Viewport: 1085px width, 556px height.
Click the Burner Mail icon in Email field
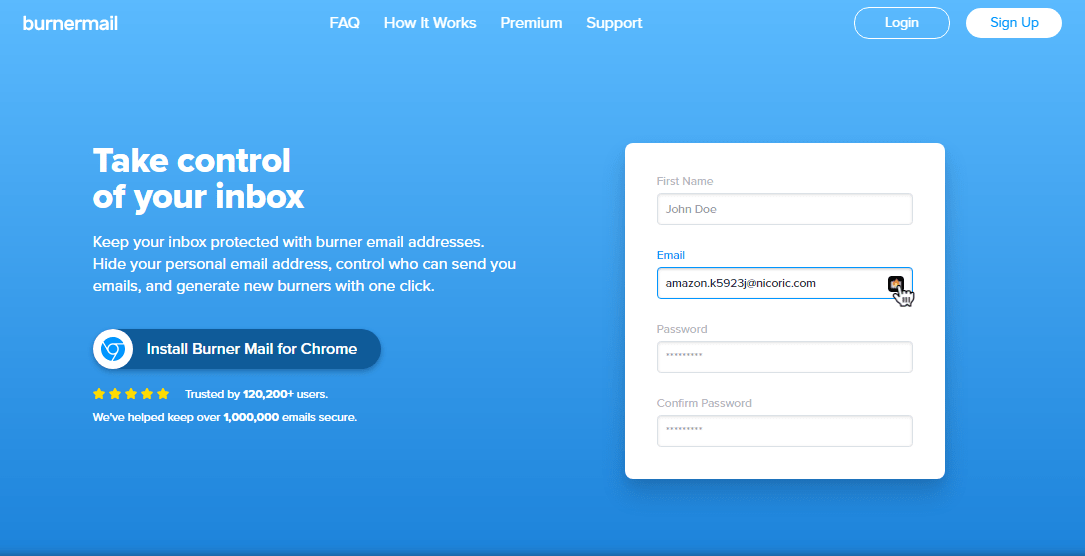pyautogui.click(x=895, y=283)
